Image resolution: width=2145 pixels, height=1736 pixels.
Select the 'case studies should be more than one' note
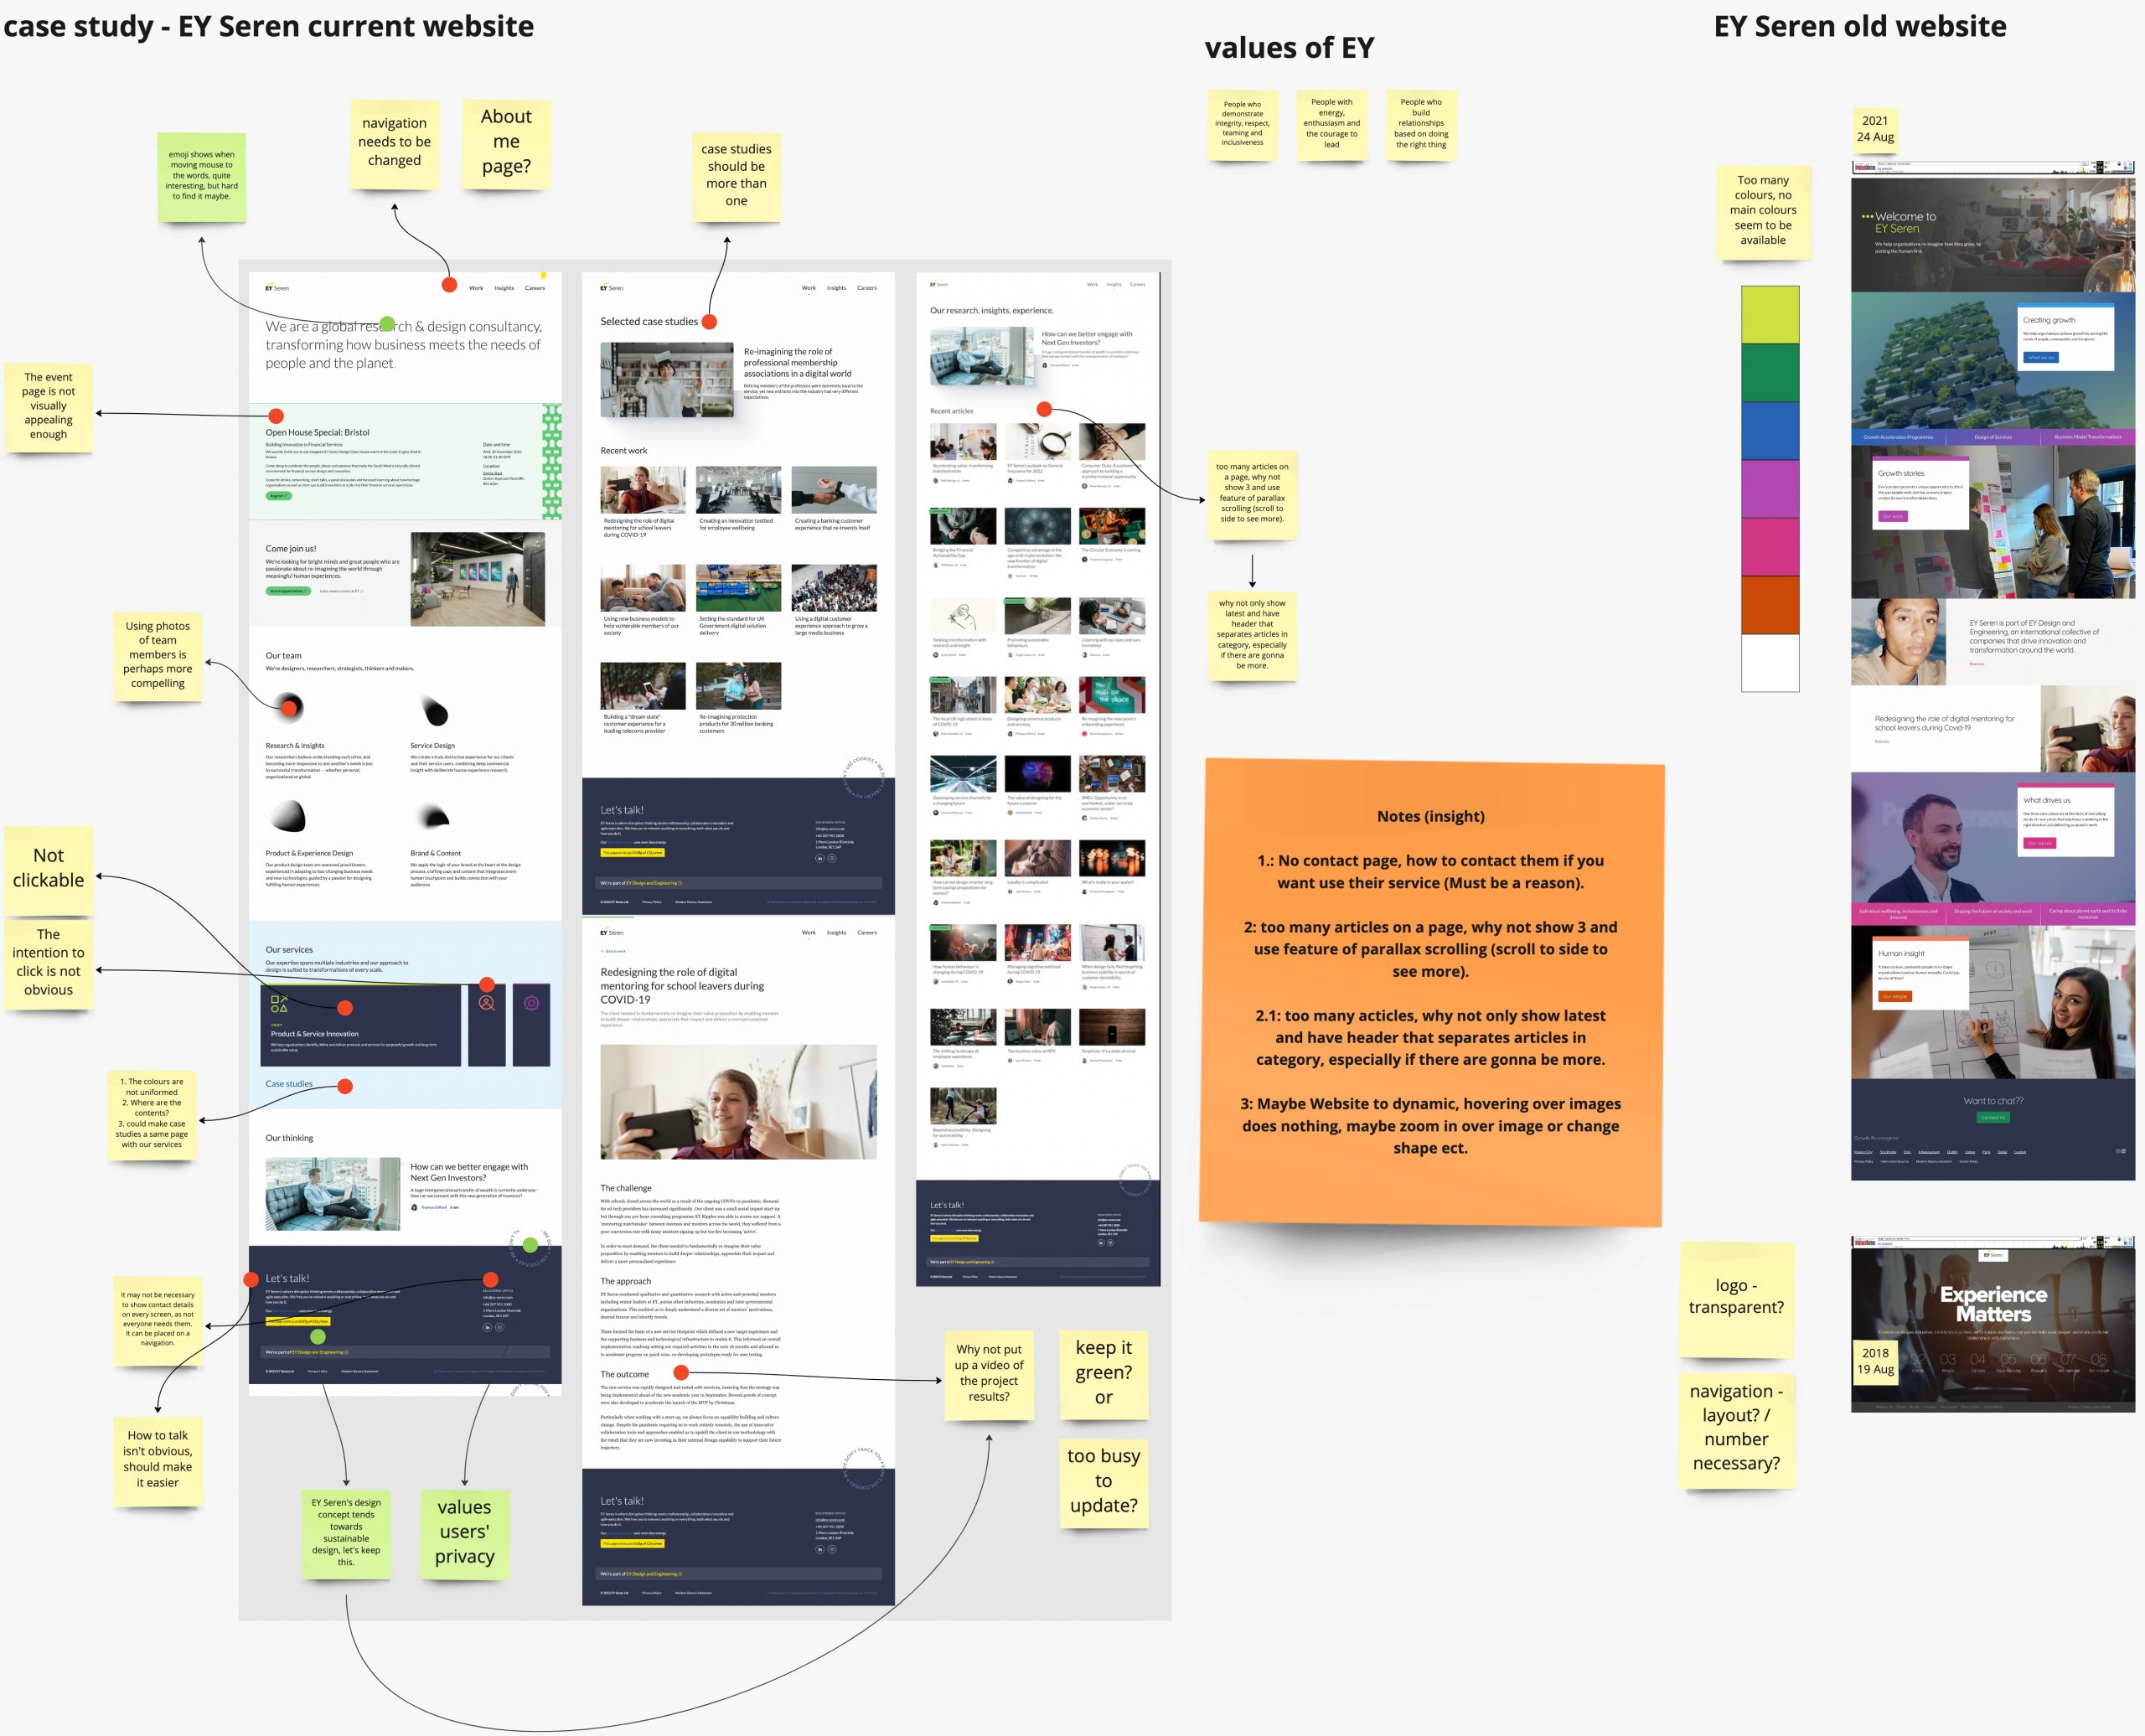pos(736,176)
